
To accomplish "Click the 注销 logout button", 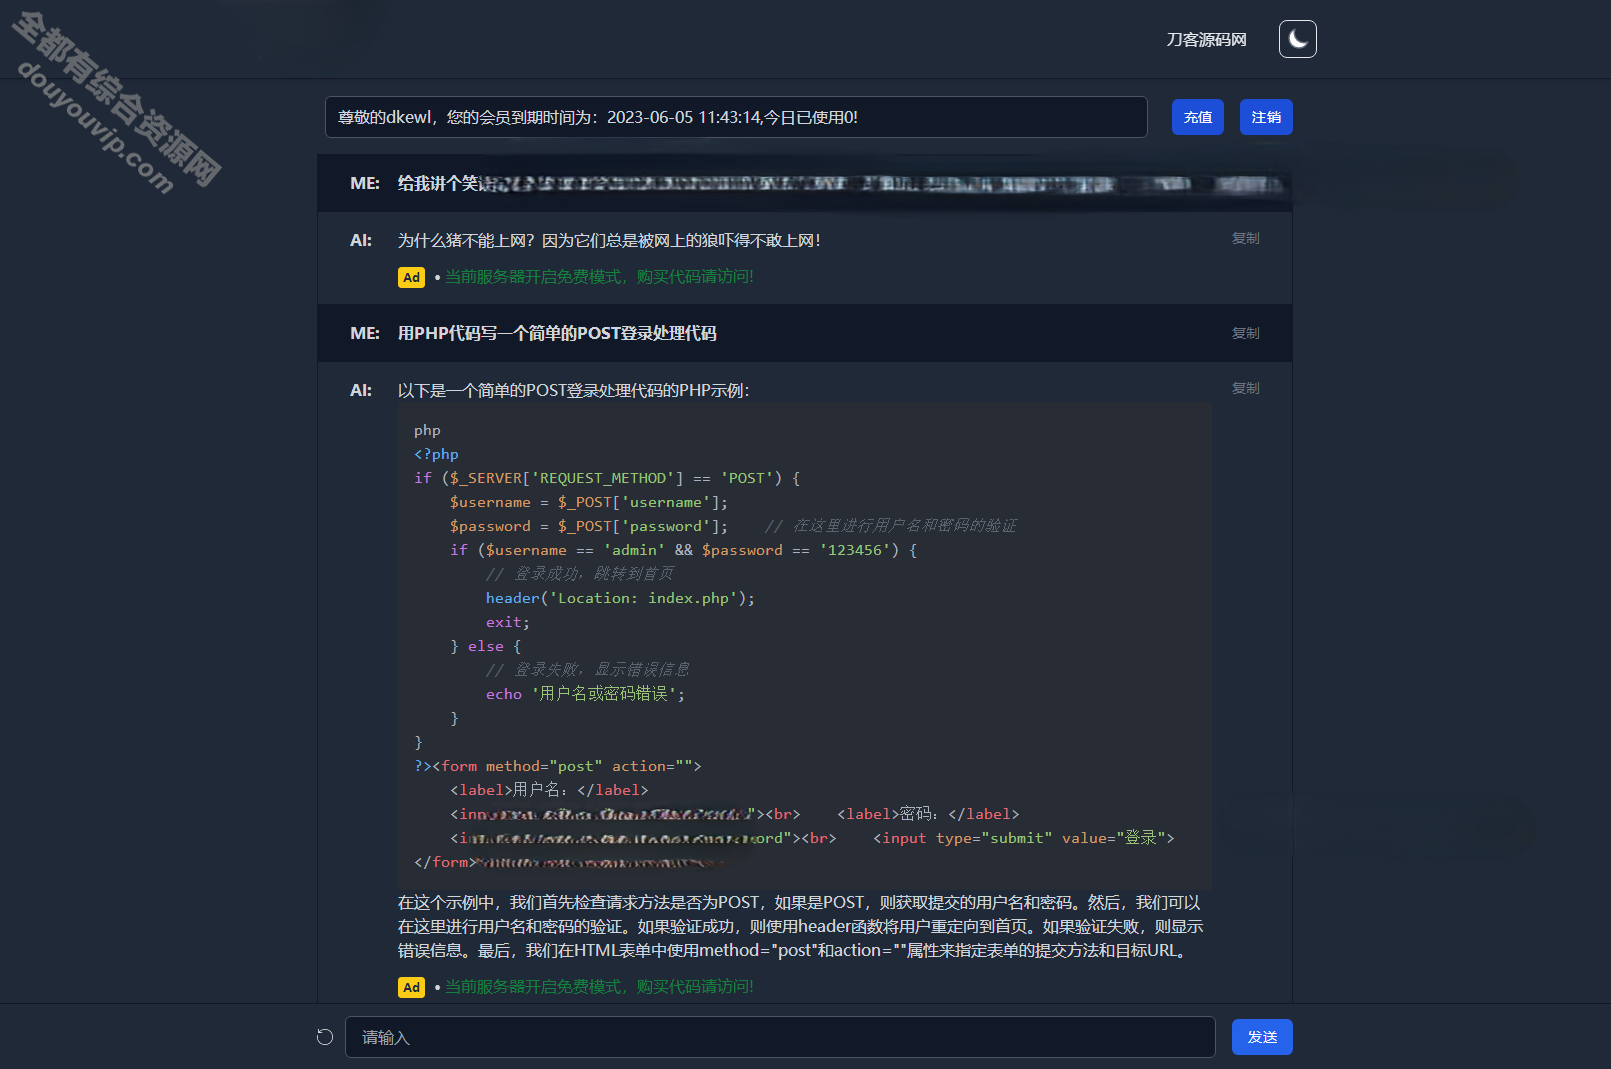I will pyautogui.click(x=1266, y=117).
